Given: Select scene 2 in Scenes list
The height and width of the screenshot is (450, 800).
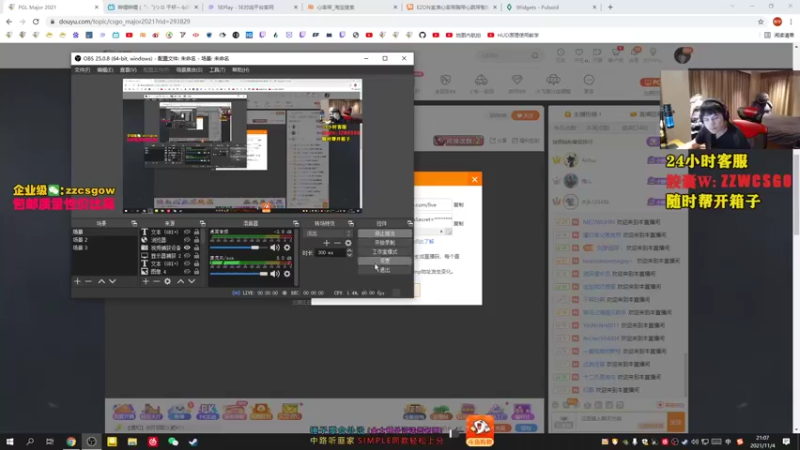Looking at the screenshot, I should point(104,239).
